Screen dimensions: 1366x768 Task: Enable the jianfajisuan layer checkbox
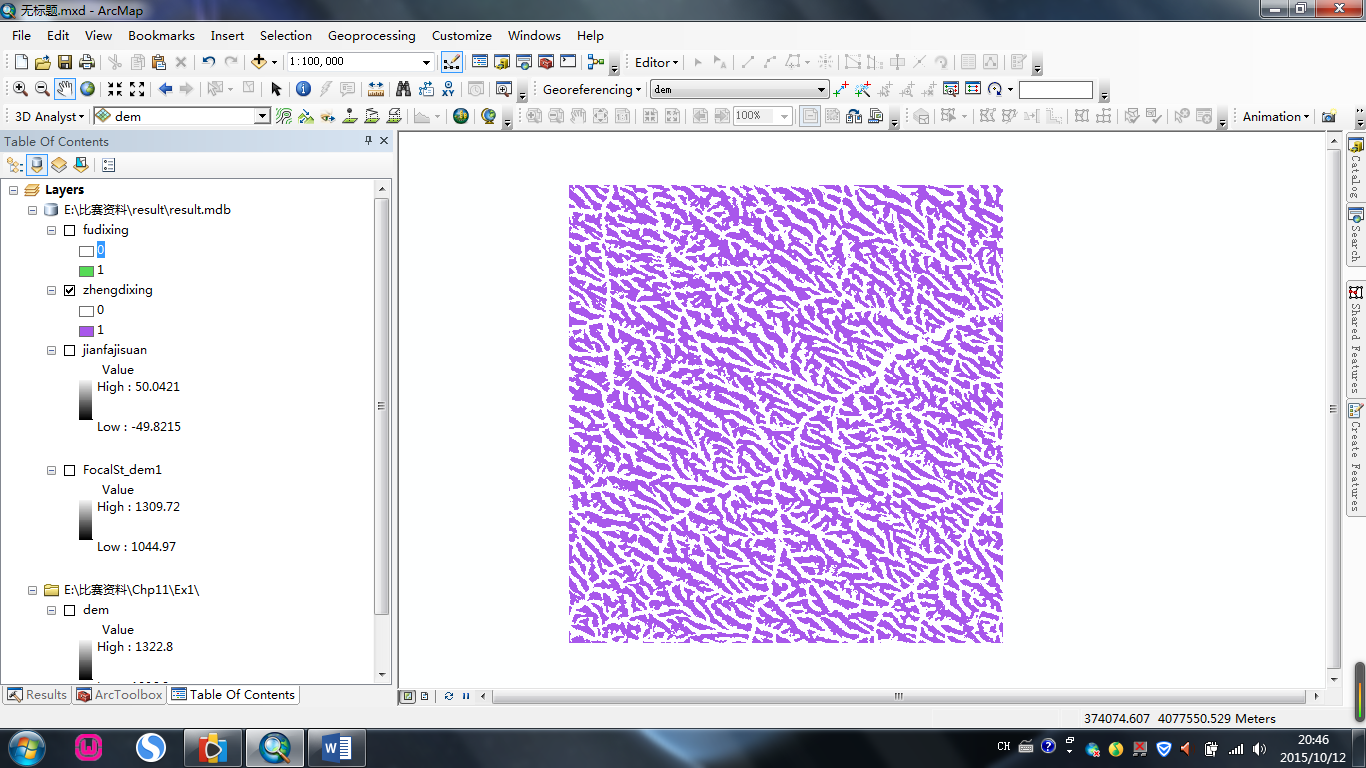69,350
